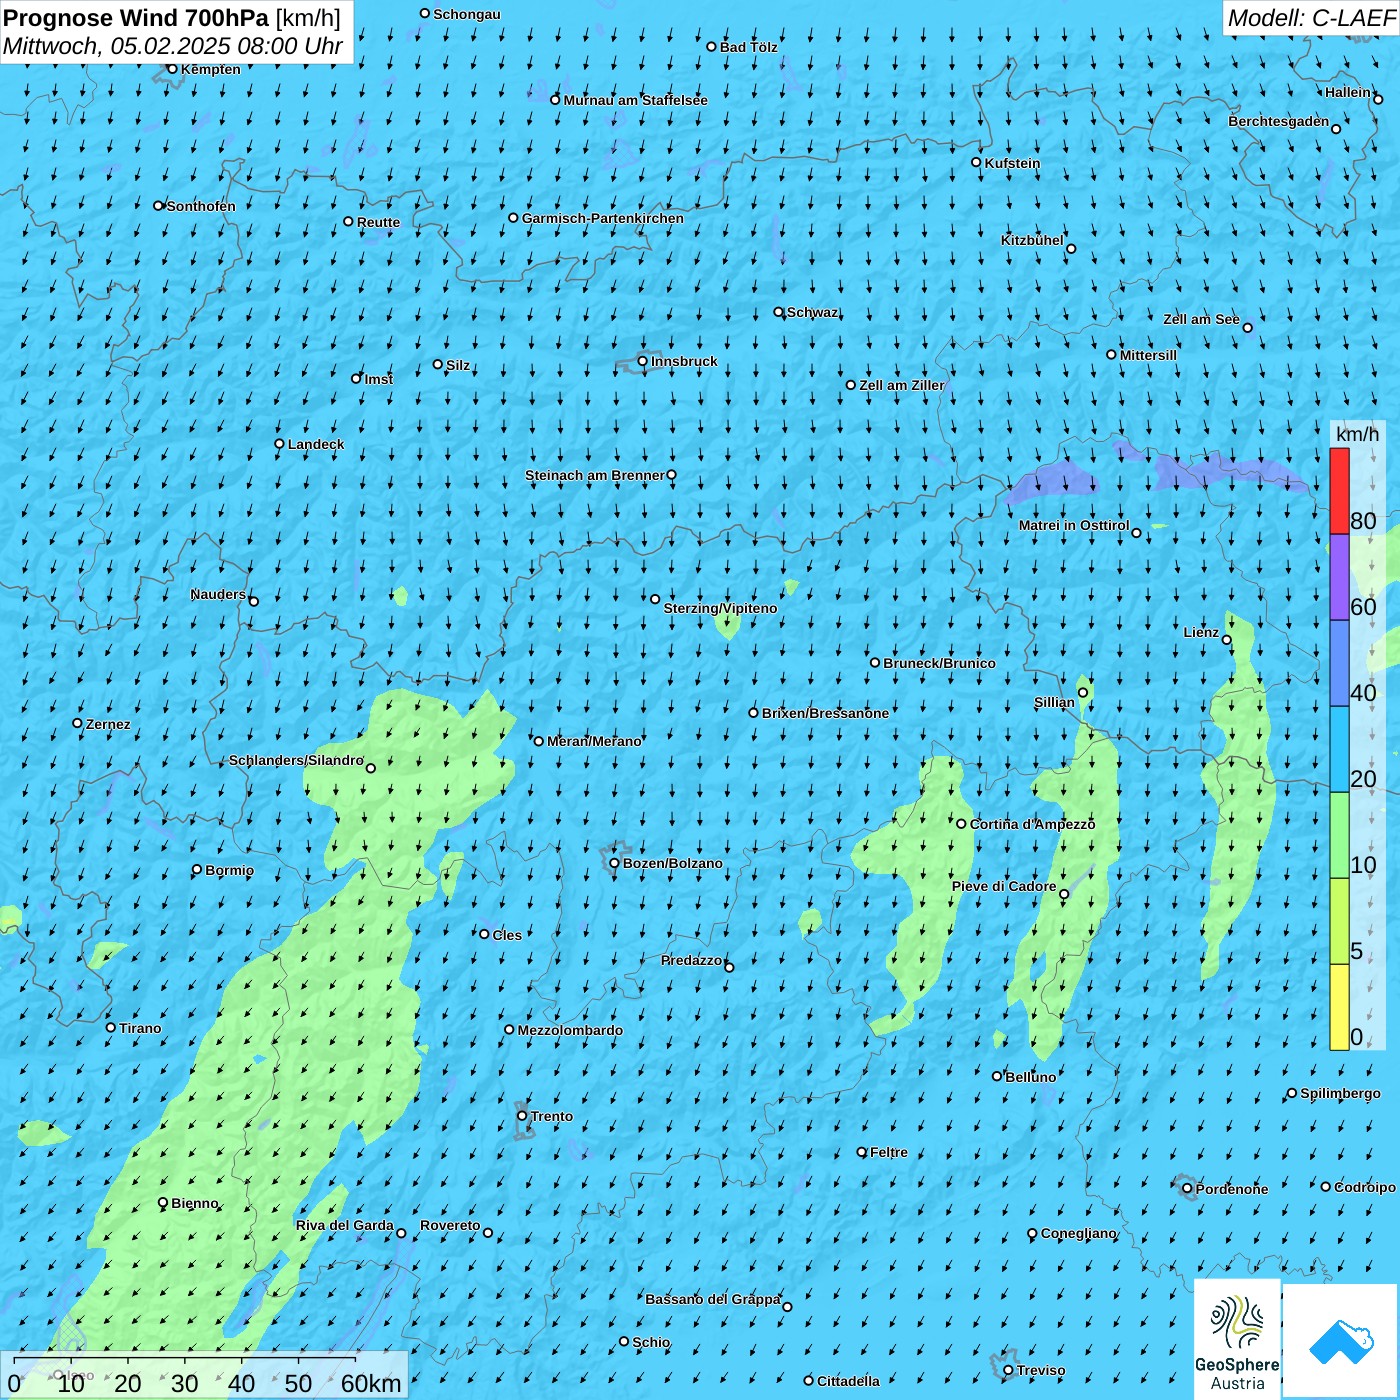Image resolution: width=1400 pixels, height=1400 pixels.
Task: Select the green 10 km/h legend color
Action: 1339,835
